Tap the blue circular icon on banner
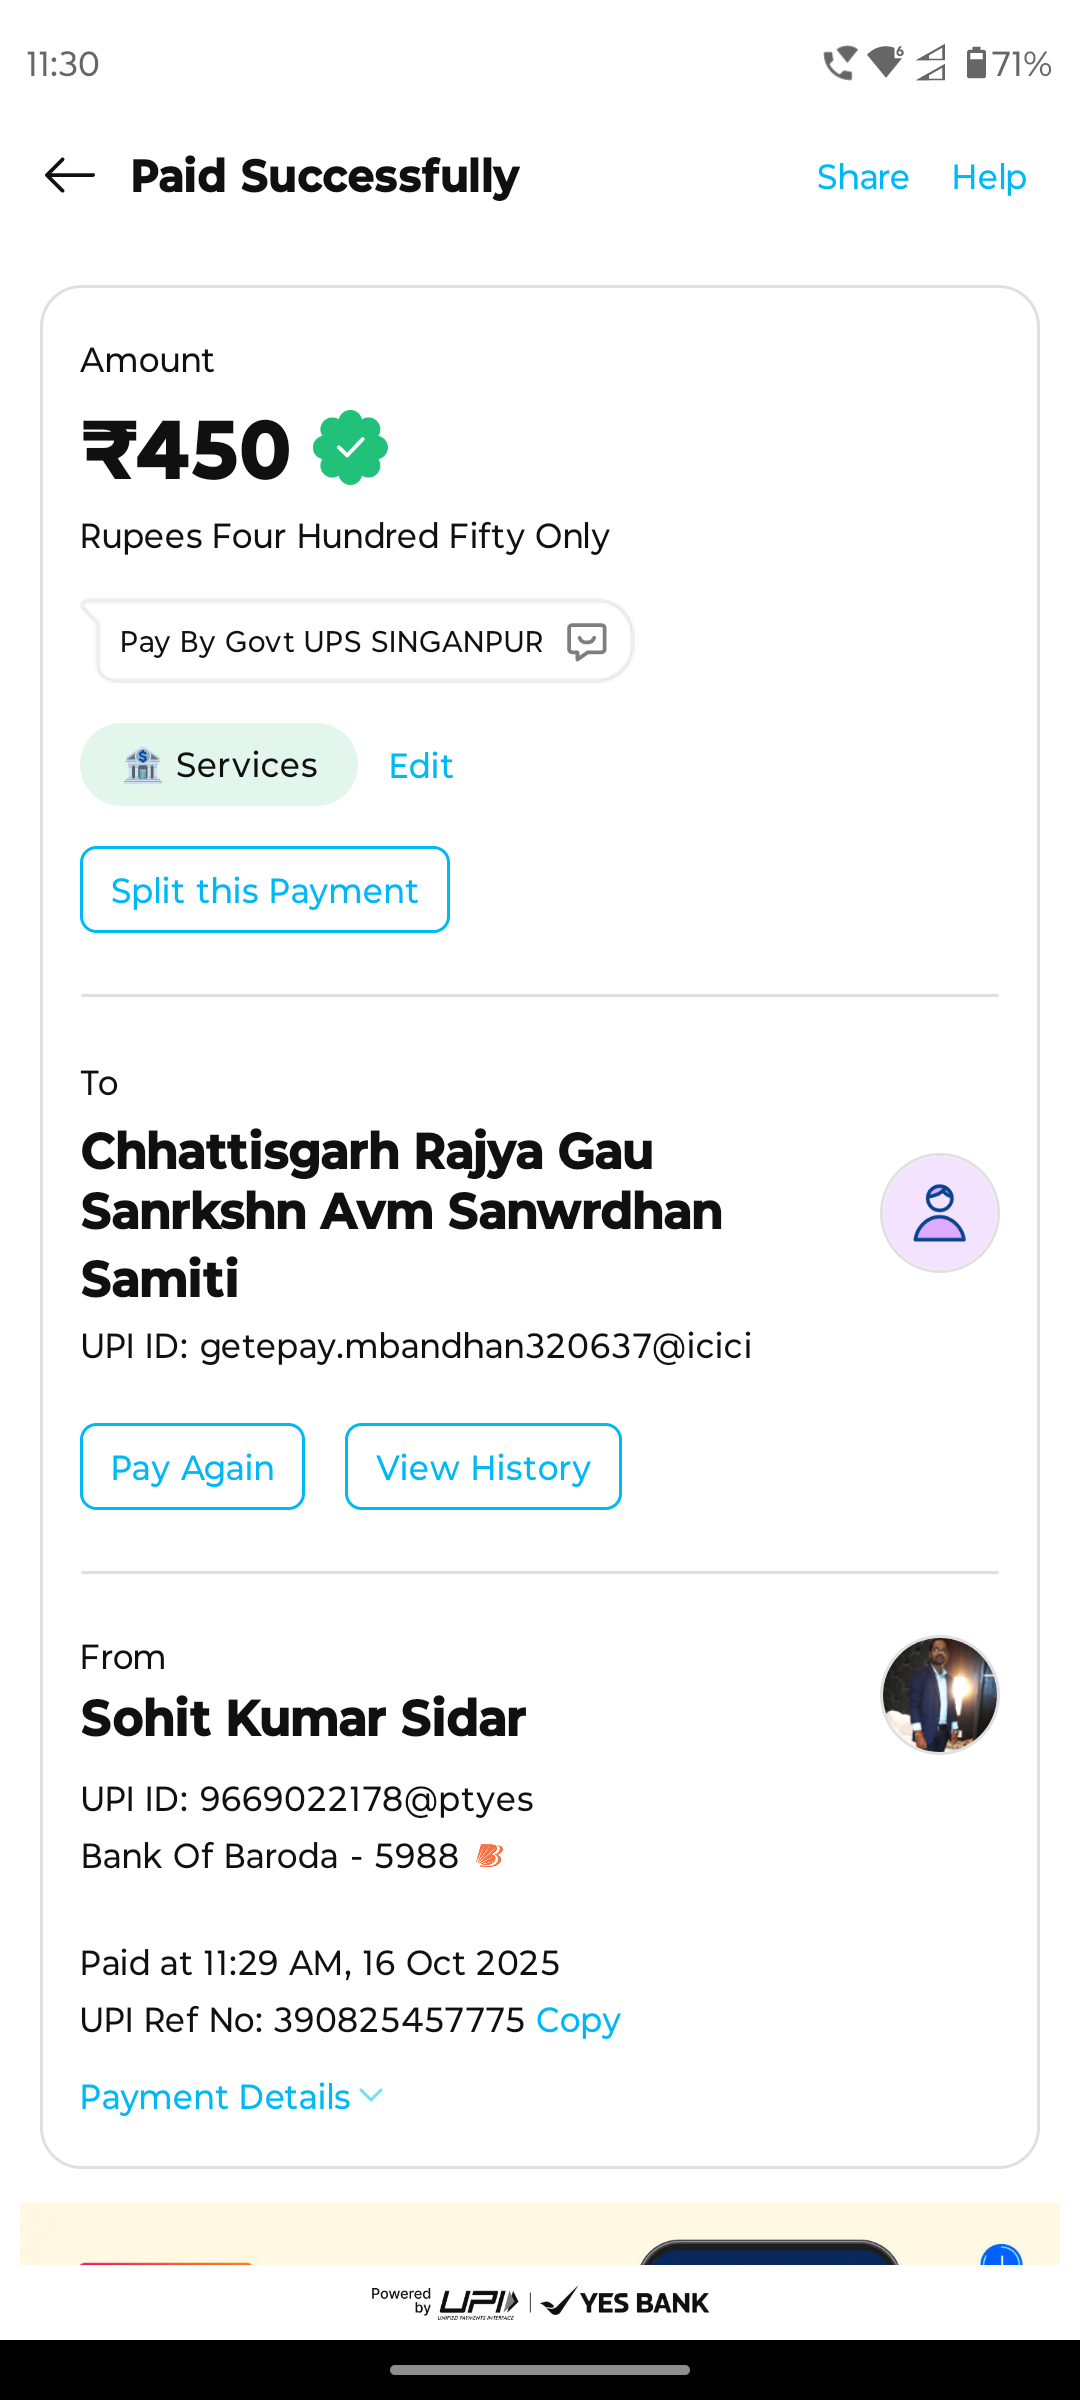This screenshot has height=2400, width=1080. coord(1001,2256)
